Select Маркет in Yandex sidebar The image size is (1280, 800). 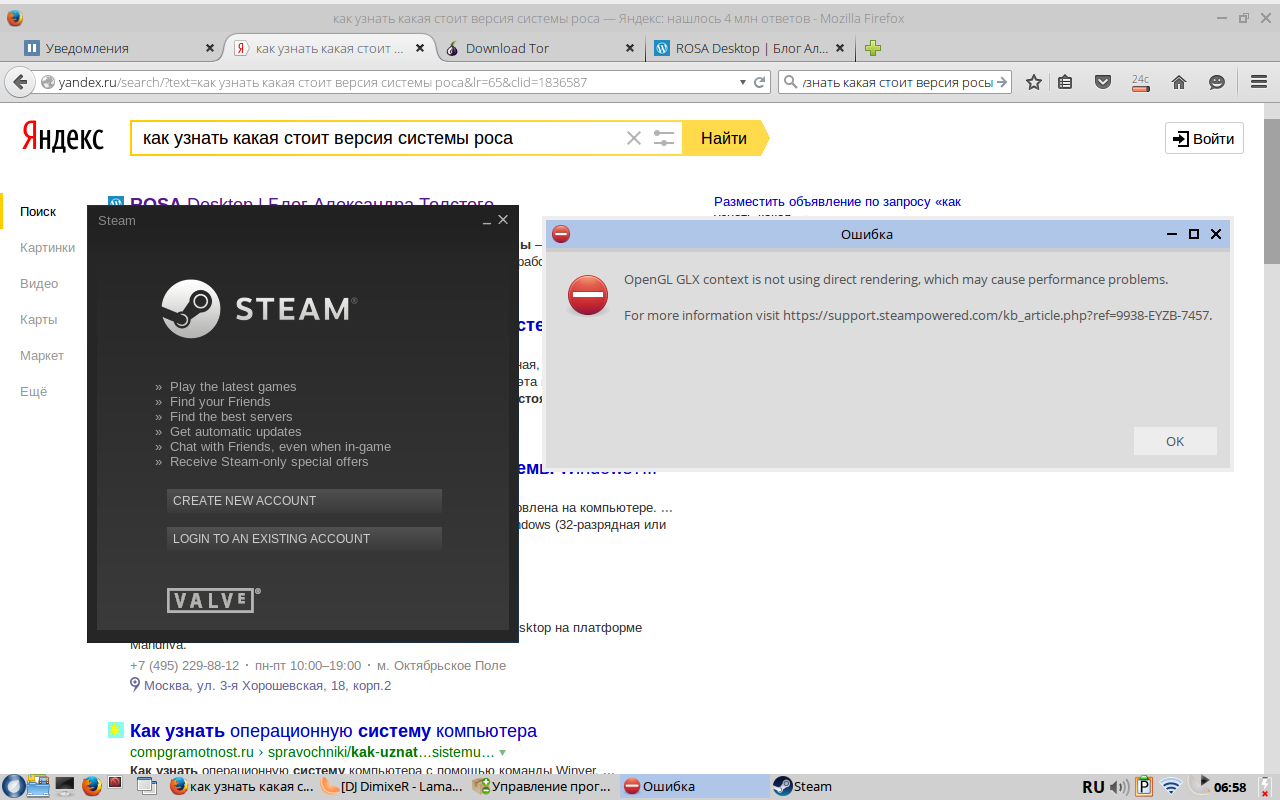42,356
